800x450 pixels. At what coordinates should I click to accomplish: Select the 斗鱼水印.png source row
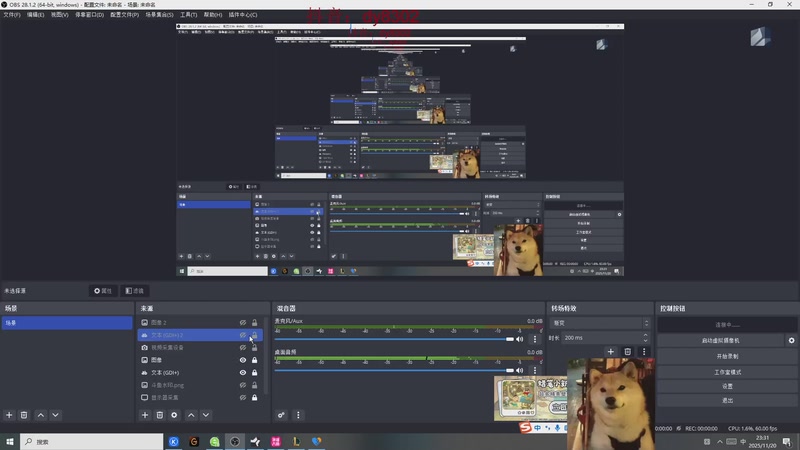point(200,385)
